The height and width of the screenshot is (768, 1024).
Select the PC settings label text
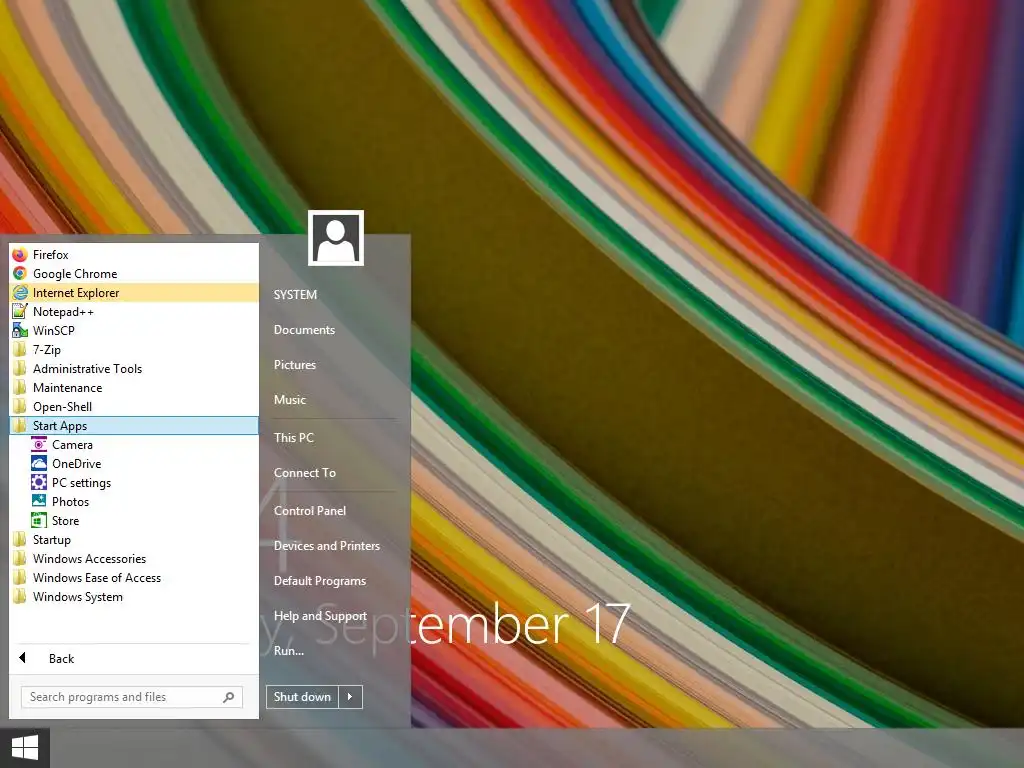point(82,483)
